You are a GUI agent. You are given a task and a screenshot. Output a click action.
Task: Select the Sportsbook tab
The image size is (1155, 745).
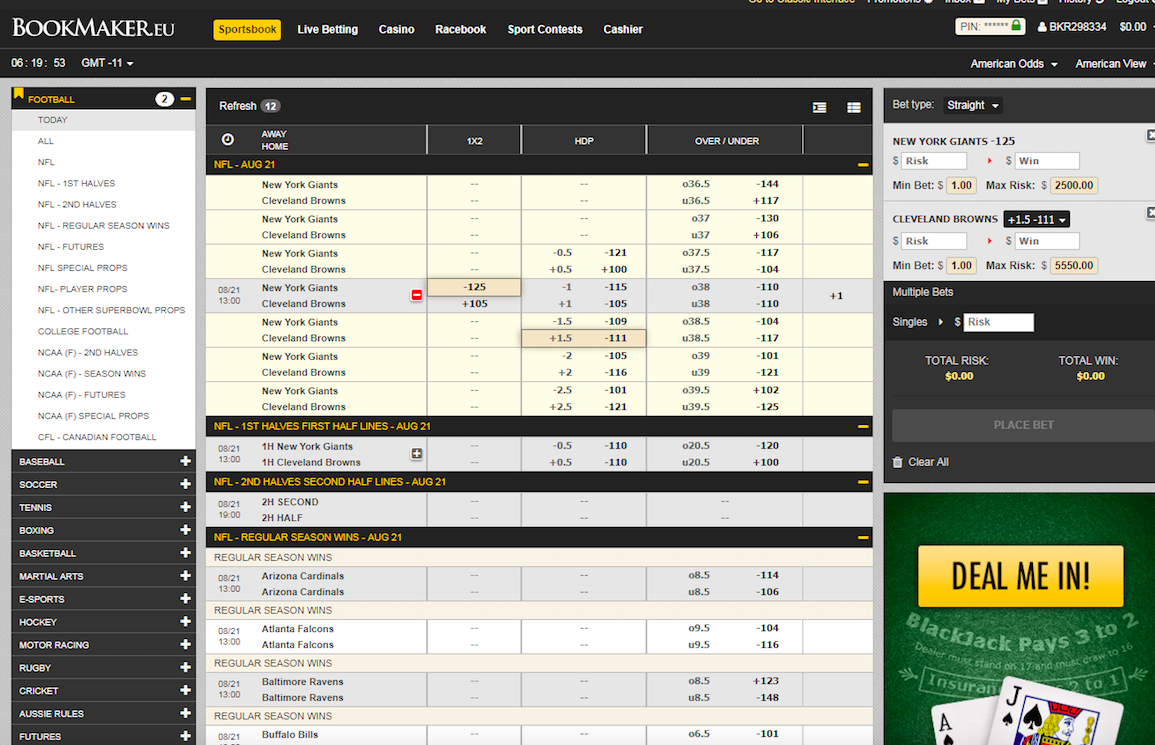pos(248,29)
